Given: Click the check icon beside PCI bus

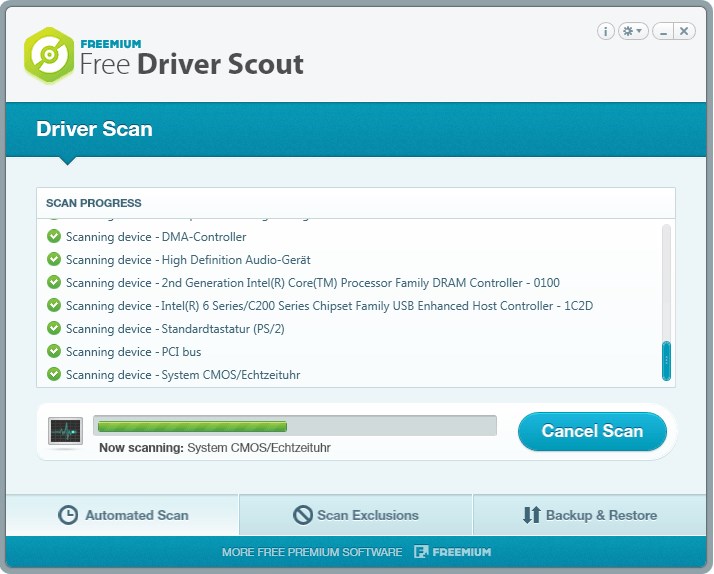Looking at the screenshot, I should coord(54,351).
